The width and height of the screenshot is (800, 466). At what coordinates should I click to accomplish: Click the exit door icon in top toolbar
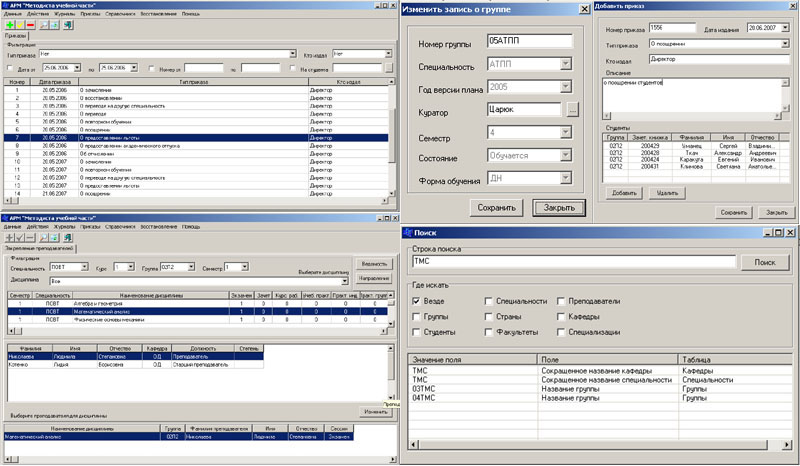[68, 24]
